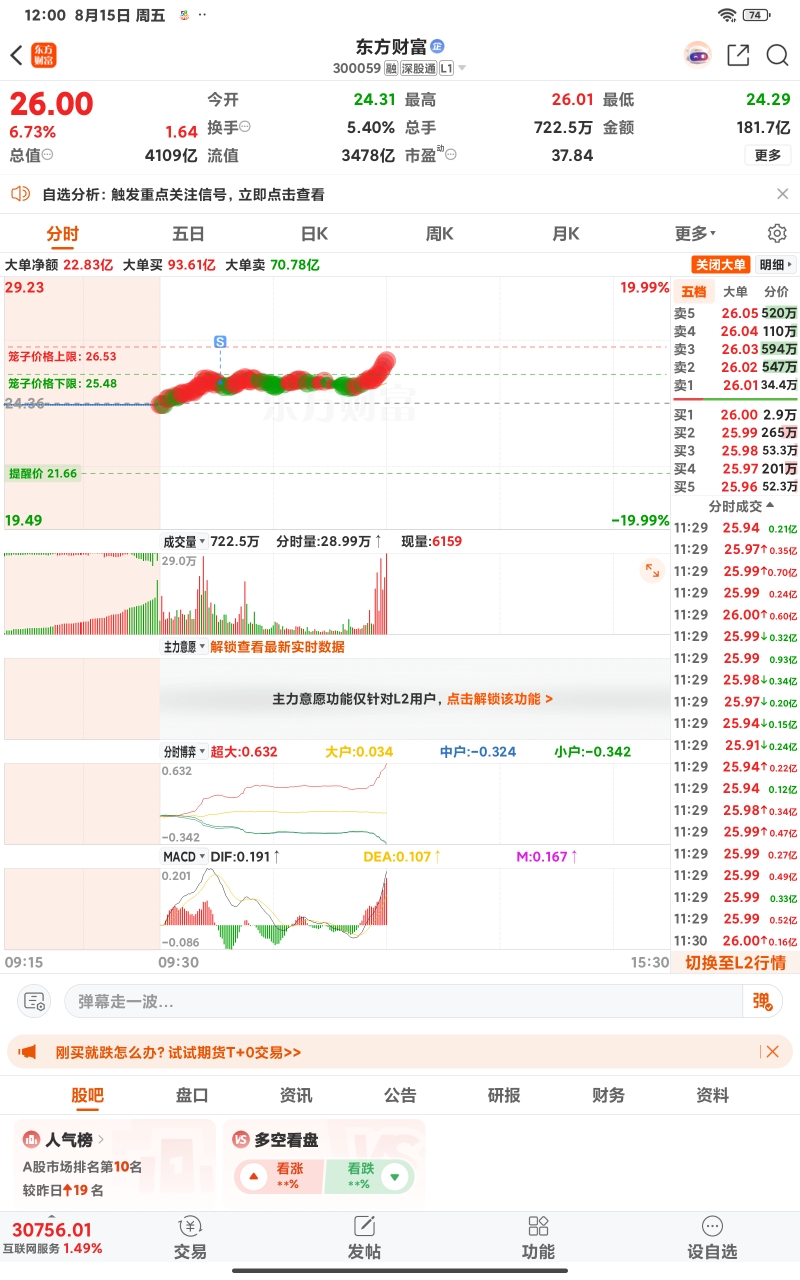Expand chart to fullscreen icon
This screenshot has height=1280, width=800.
coord(652,570)
